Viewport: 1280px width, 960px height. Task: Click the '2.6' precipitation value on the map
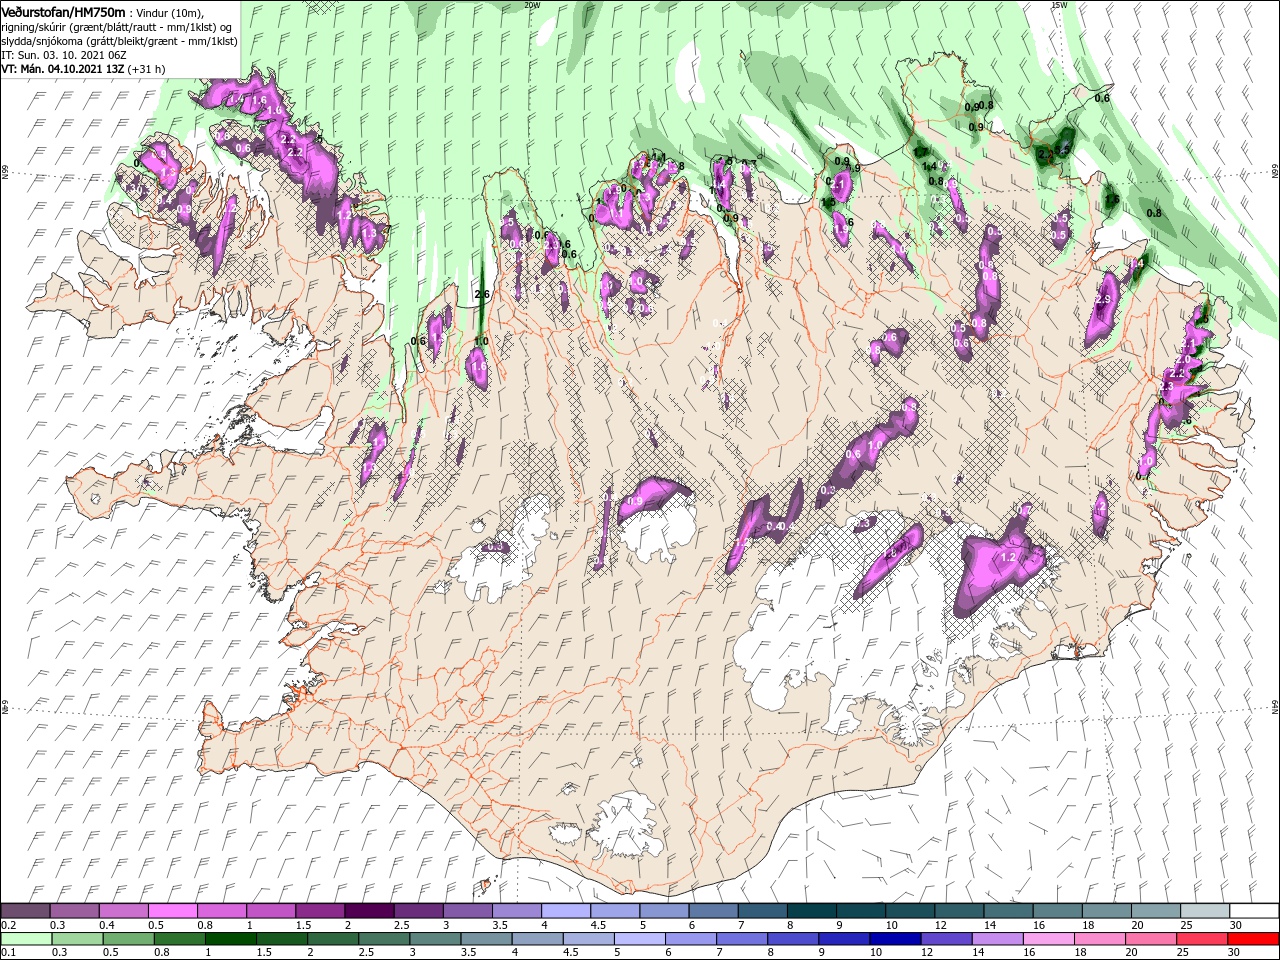[483, 294]
